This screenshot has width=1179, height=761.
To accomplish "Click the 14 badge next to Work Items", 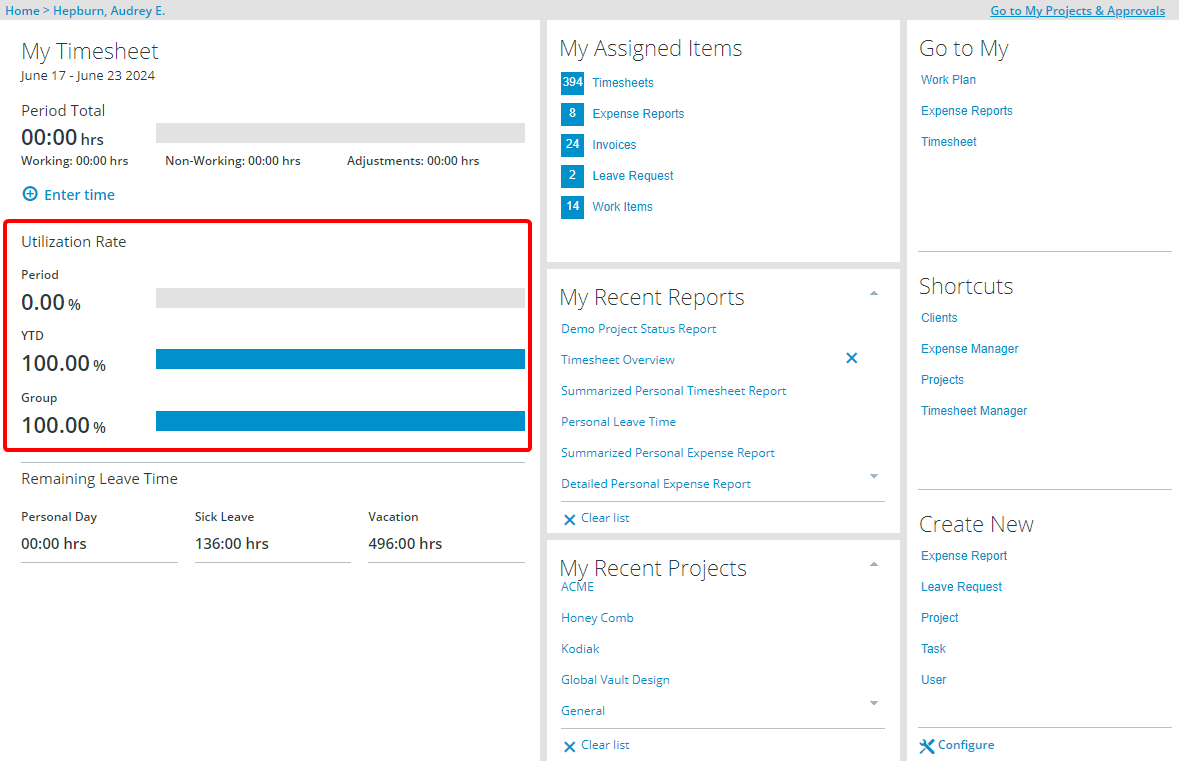I will tap(572, 207).
